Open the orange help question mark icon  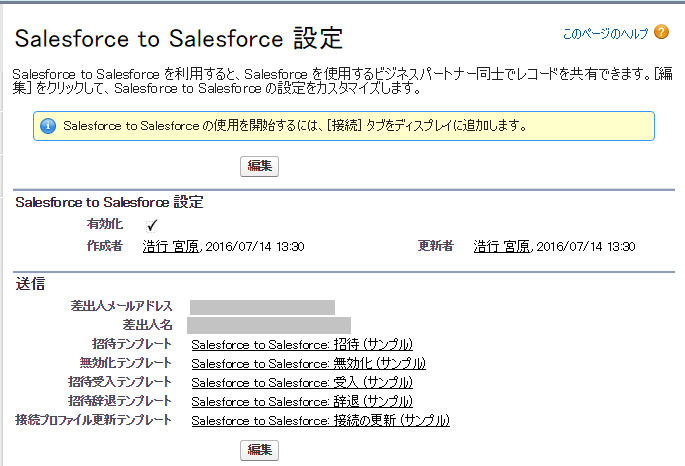click(x=661, y=32)
